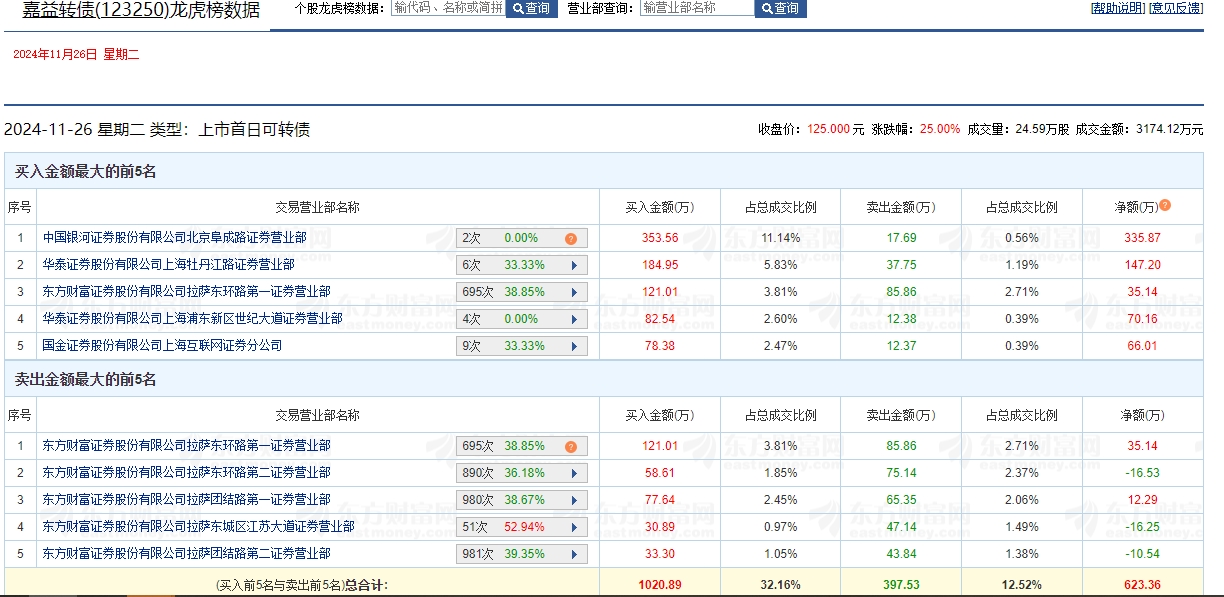Screen dimensions: 1224x597
Task: Open 东方财富证券拉萨团结路第二证券营业部 link
Action: [x=186, y=554]
